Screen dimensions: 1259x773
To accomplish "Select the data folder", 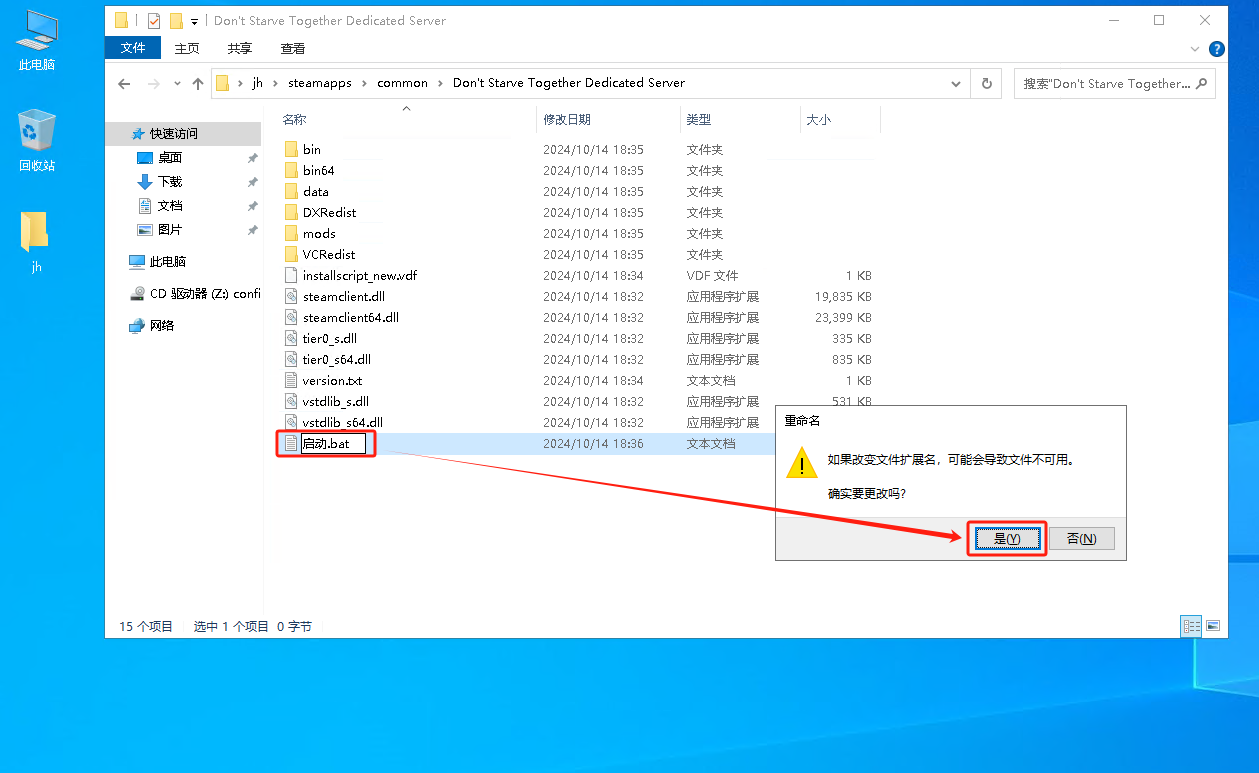I will point(306,191).
